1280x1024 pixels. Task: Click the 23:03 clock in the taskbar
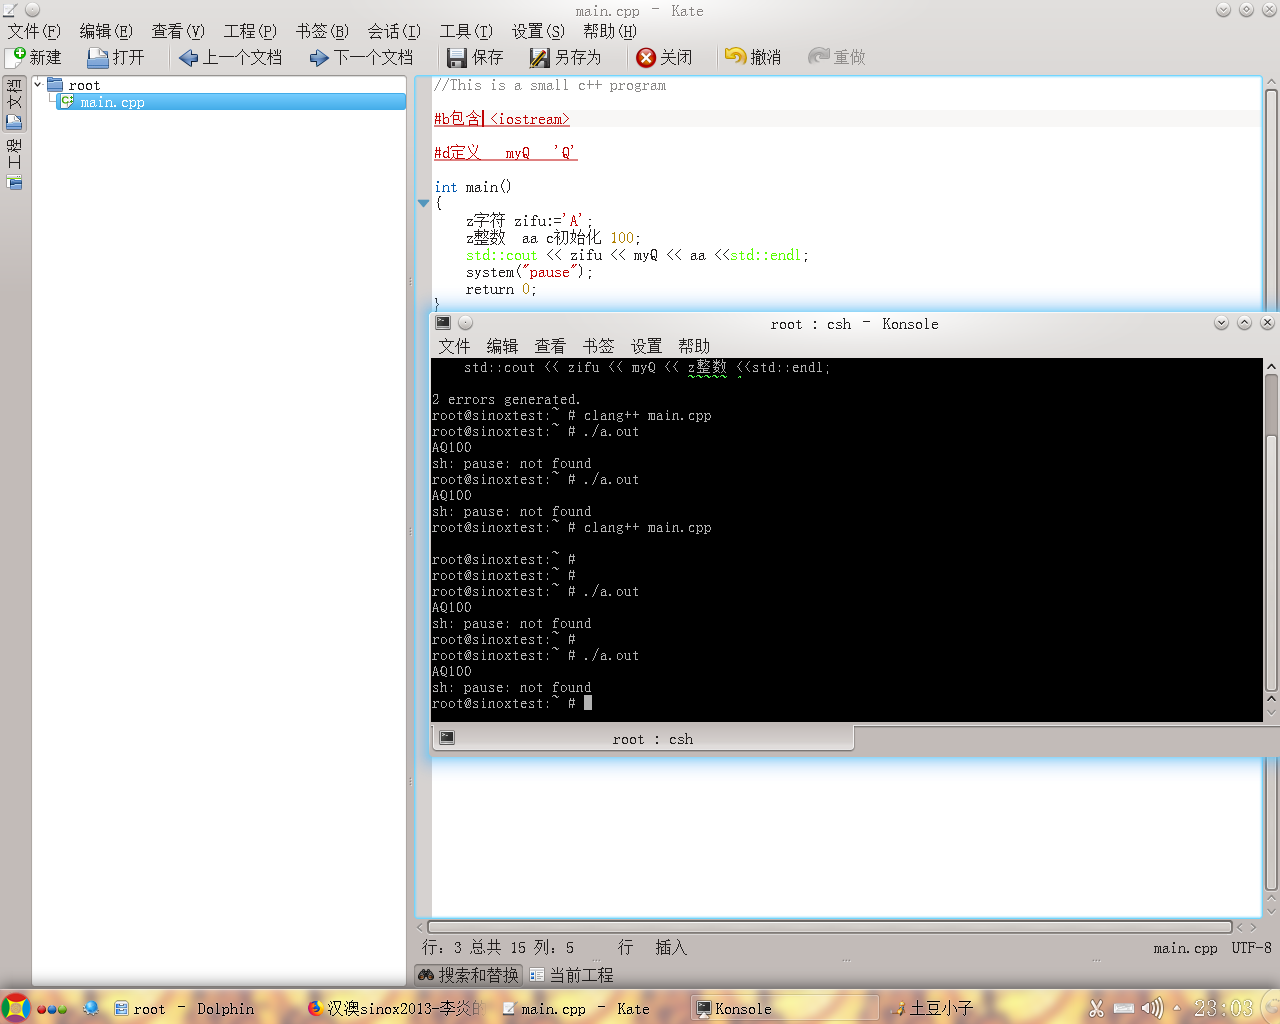pyautogui.click(x=1223, y=1008)
